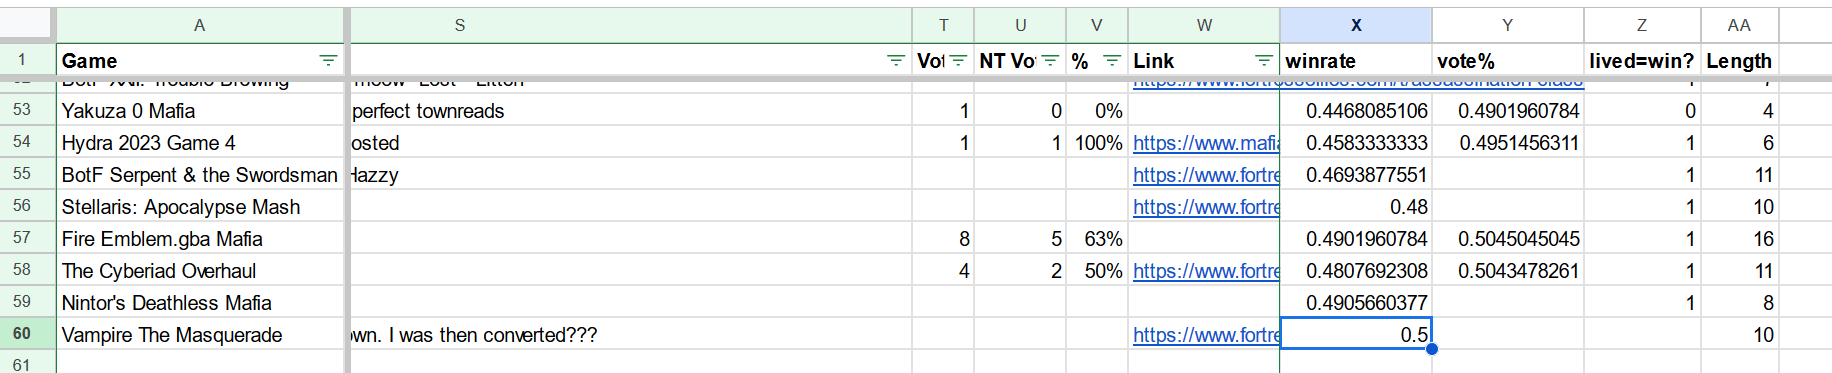Open filter icon on Vot column header
The image size is (1832, 373).
(x=957, y=61)
